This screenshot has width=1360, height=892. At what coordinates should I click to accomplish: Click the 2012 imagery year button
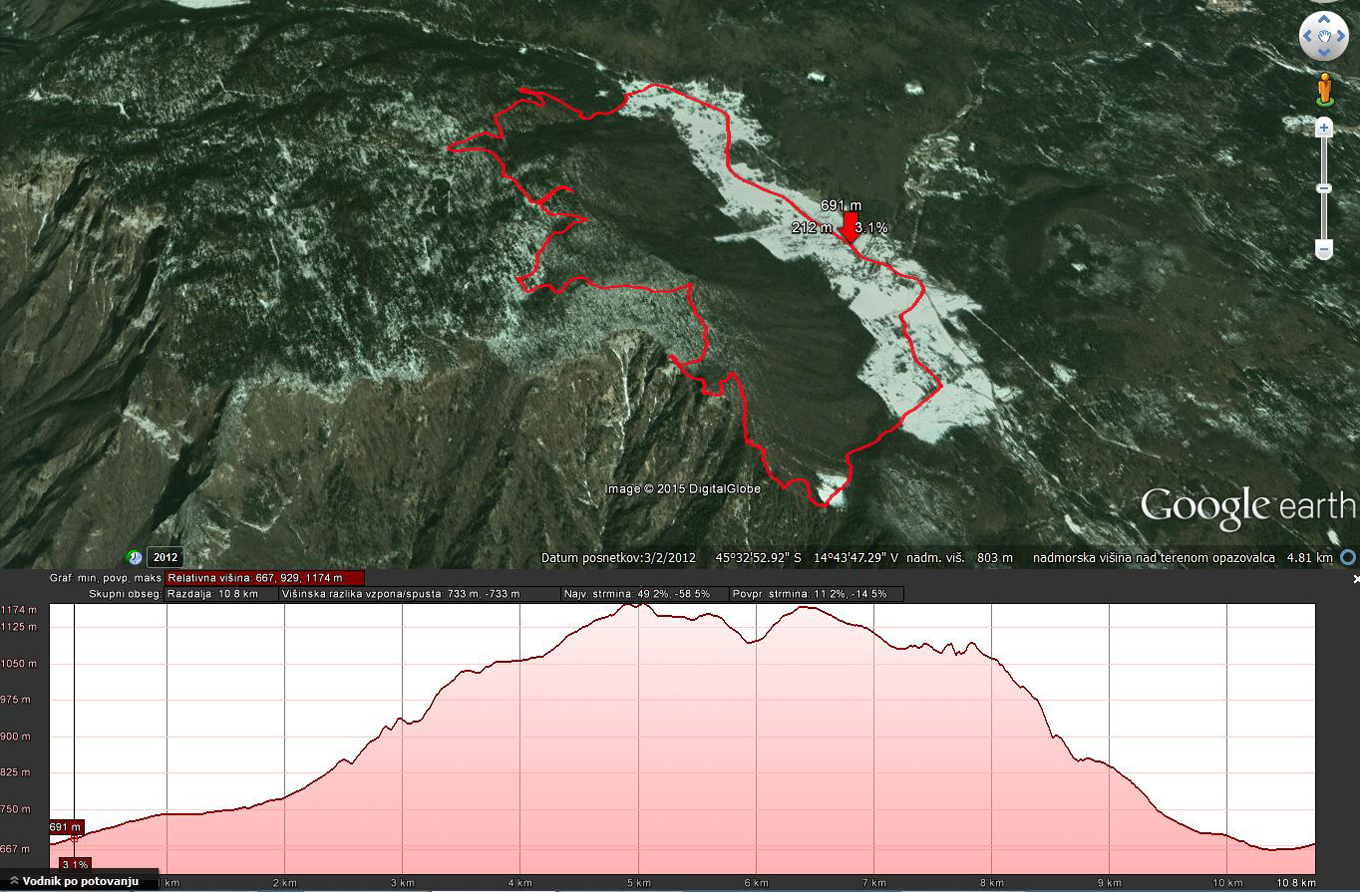(x=165, y=557)
